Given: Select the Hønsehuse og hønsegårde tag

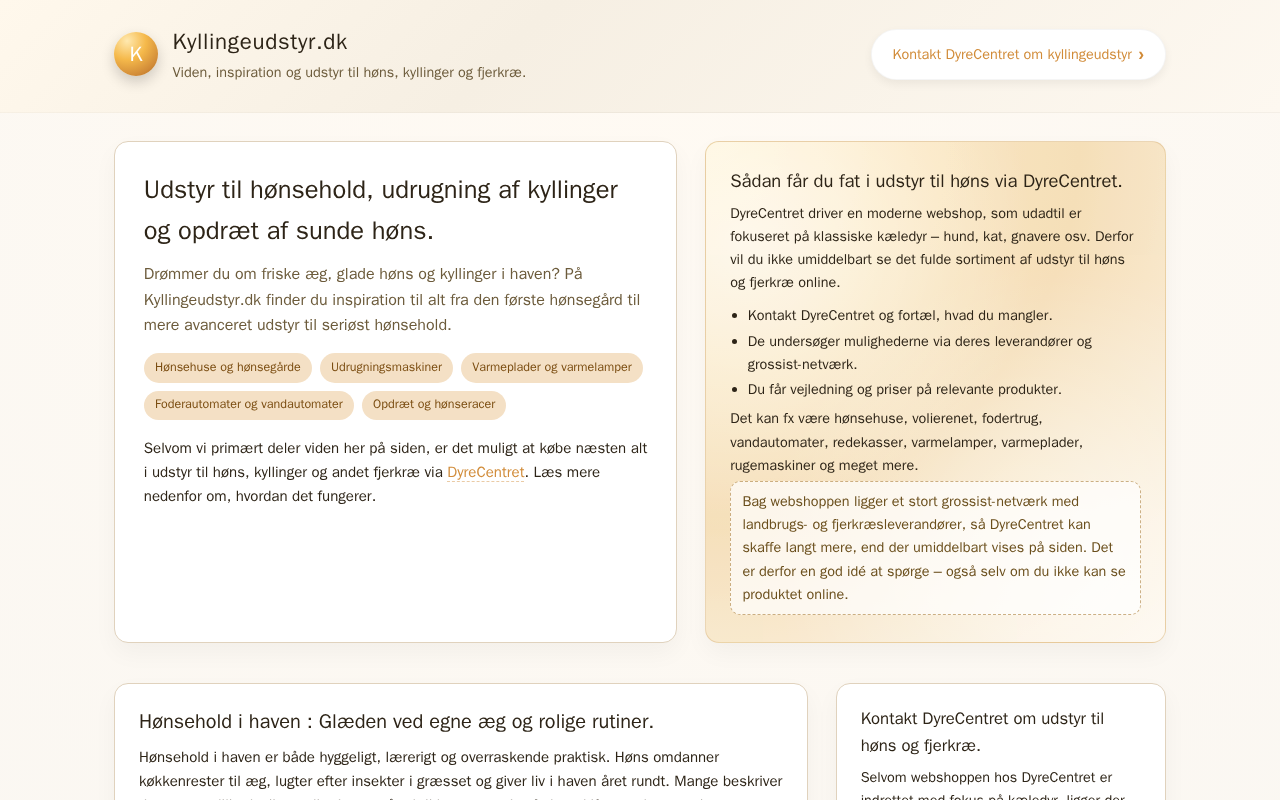Looking at the screenshot, I should pos(228,368).
